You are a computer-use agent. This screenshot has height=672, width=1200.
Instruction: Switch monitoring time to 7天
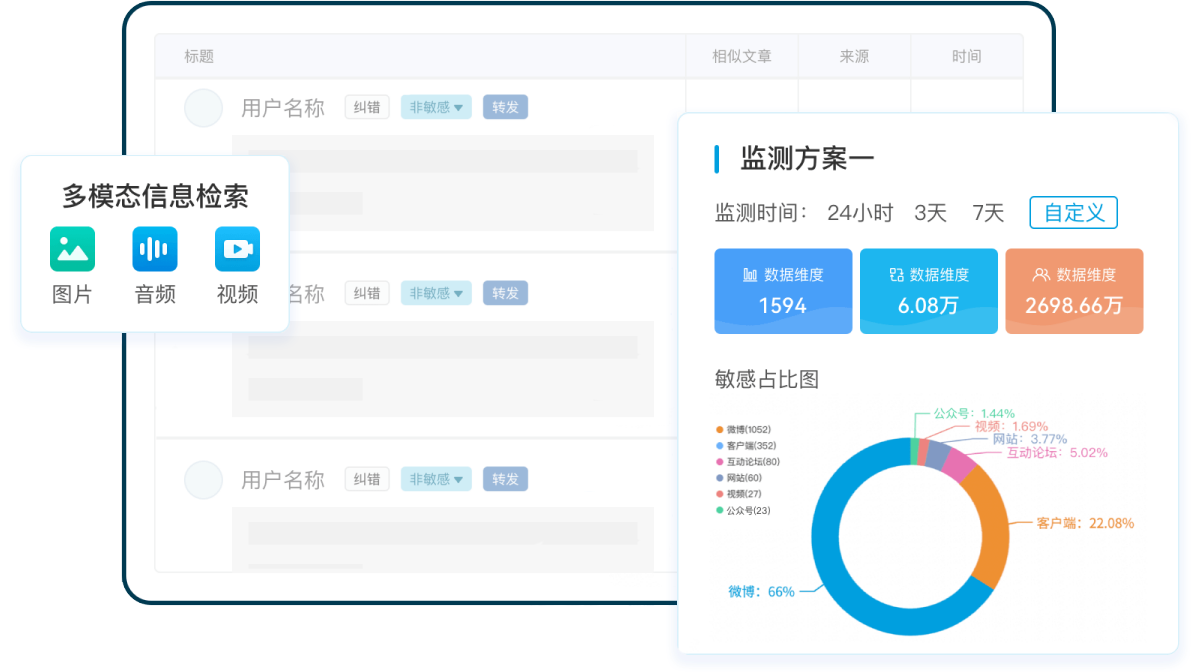click(x=988, y=213)
